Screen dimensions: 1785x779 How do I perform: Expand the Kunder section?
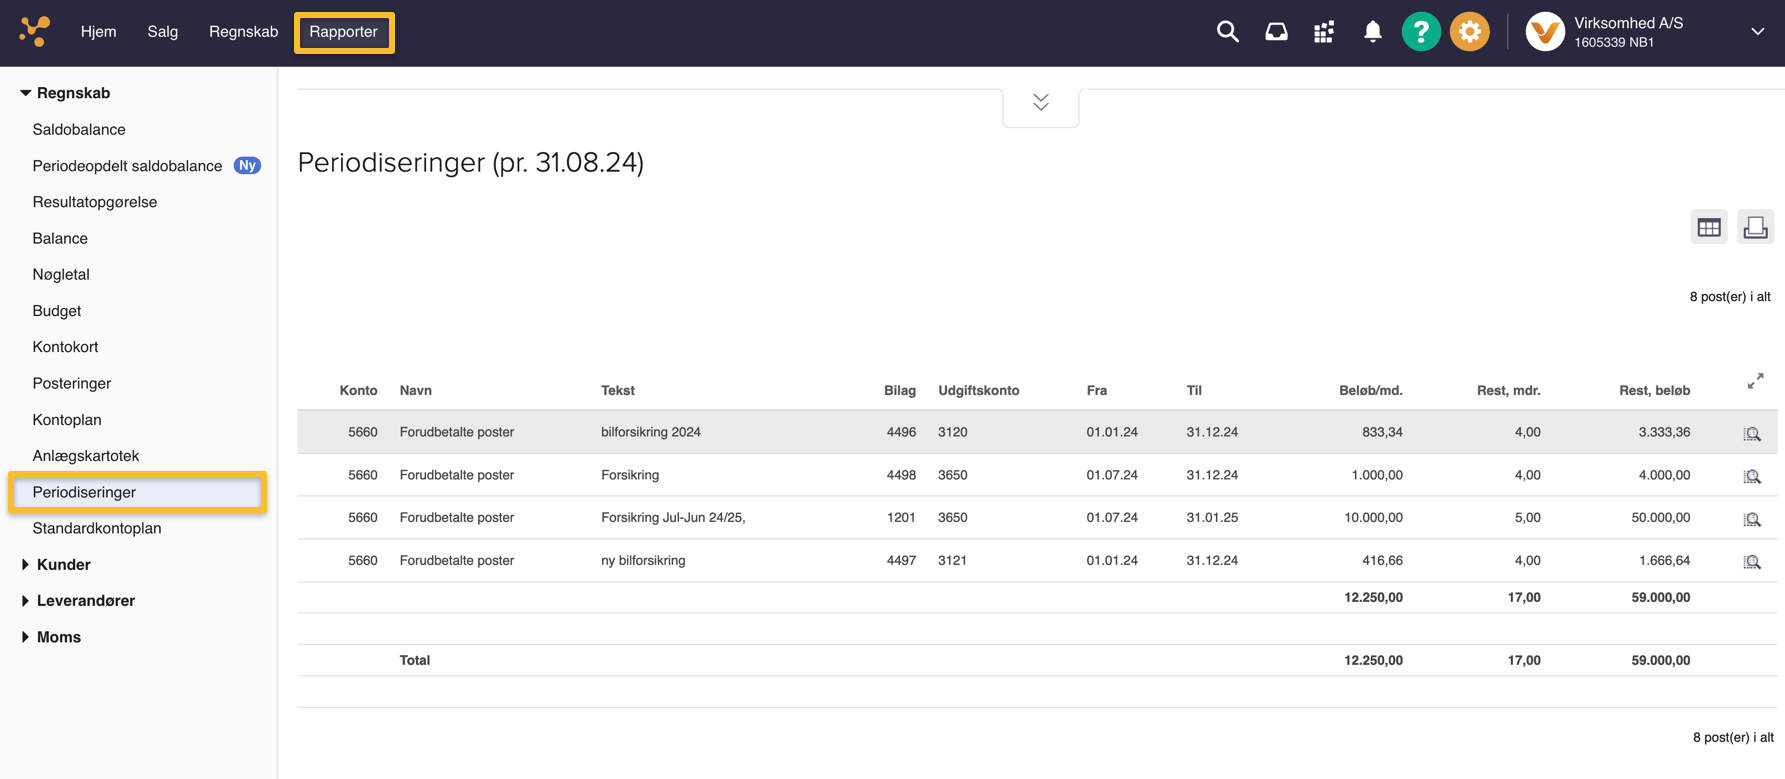pyautogui.click(x=63, y=564)
